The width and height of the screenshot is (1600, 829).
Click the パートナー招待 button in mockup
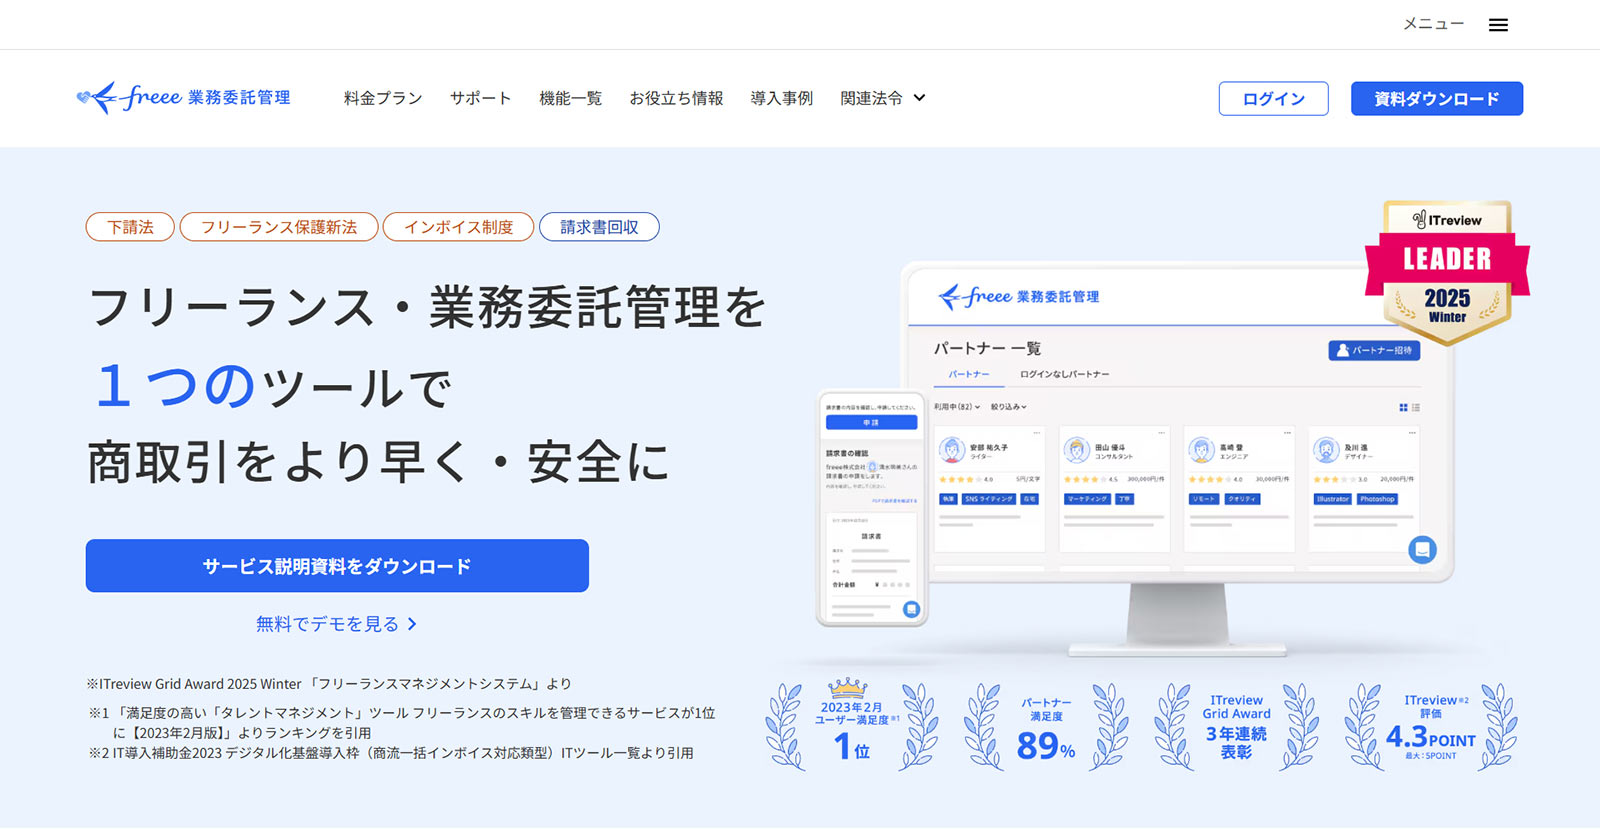pyautogui.click(x=1374, y=350)
